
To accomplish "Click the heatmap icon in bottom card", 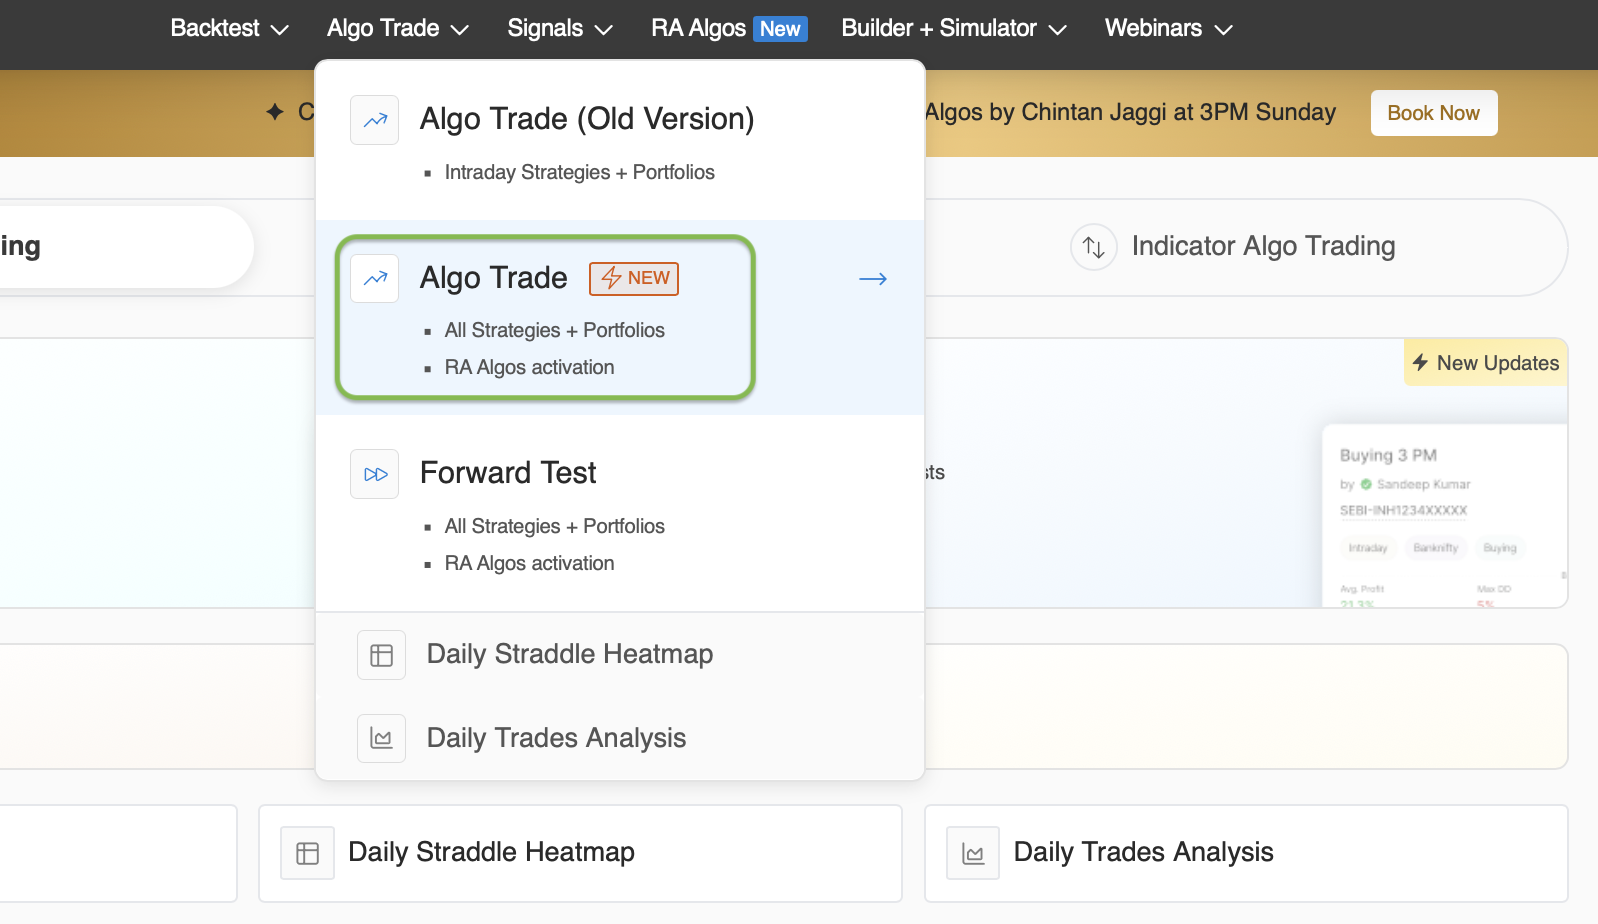I will (307, 853).
